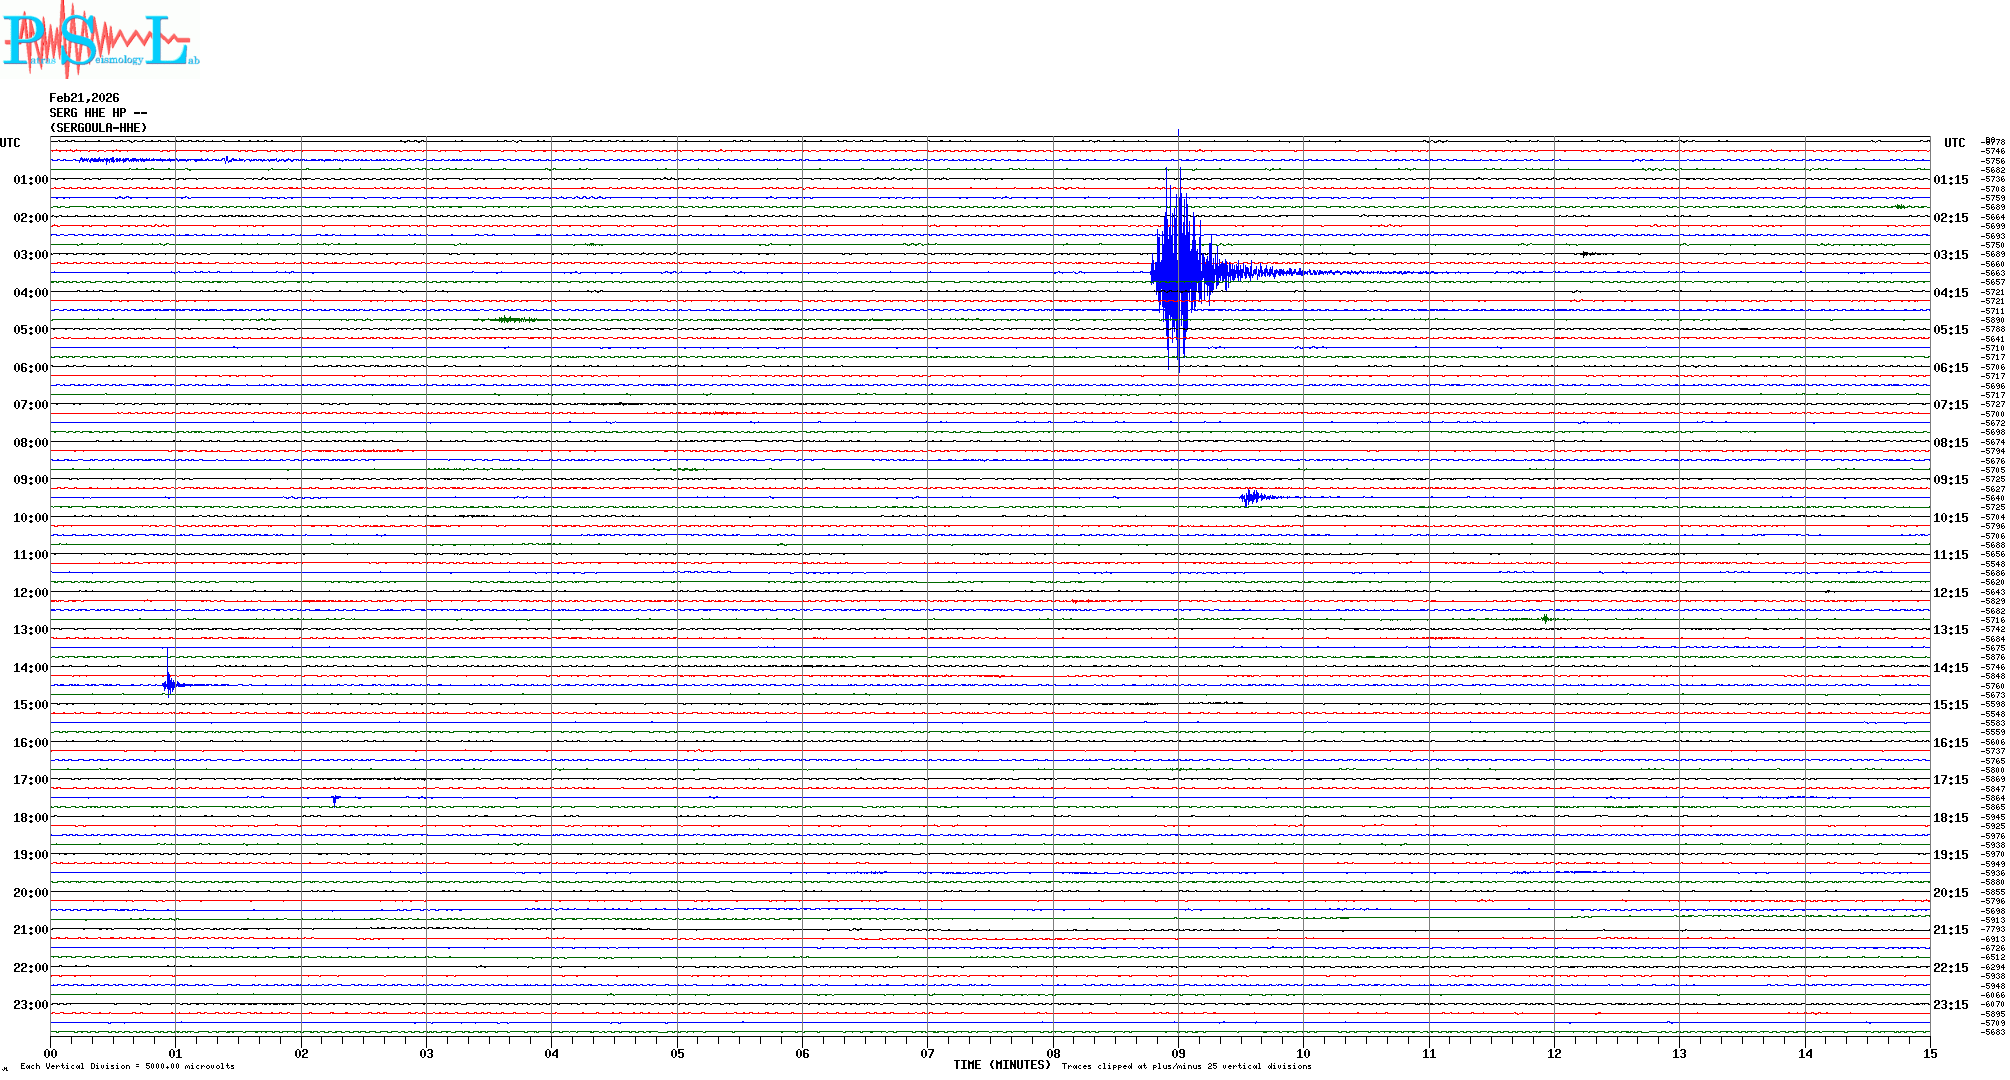Click the small blue event near minute 10

coord(1252,497)
